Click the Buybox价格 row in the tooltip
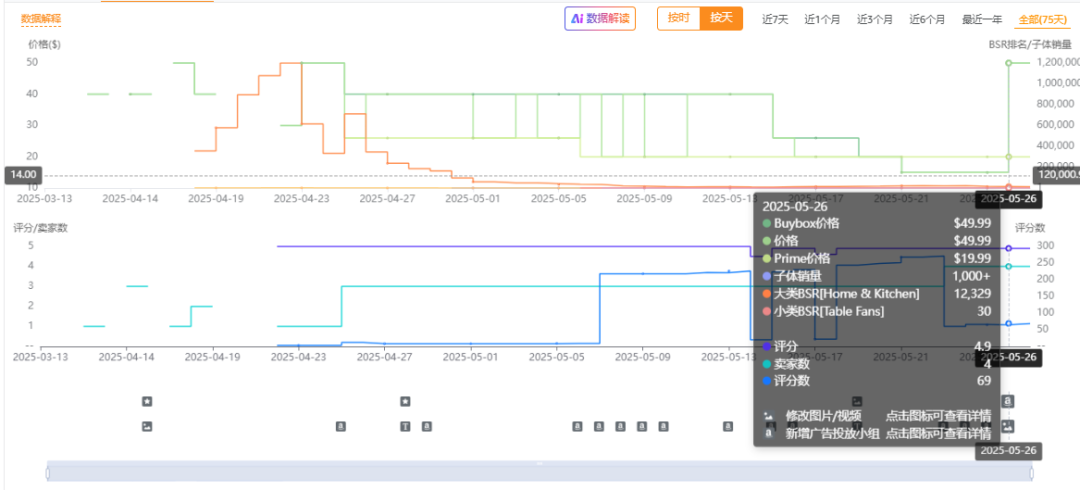Viewport: 1080px width, 490px height. point(876,223)
